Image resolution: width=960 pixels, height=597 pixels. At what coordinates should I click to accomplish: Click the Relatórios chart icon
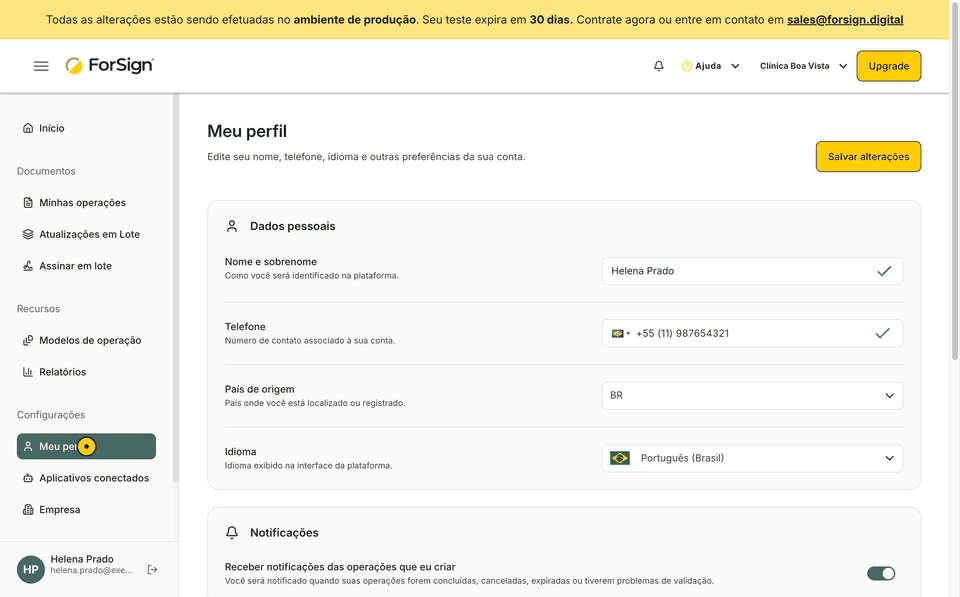coord(28,372)
